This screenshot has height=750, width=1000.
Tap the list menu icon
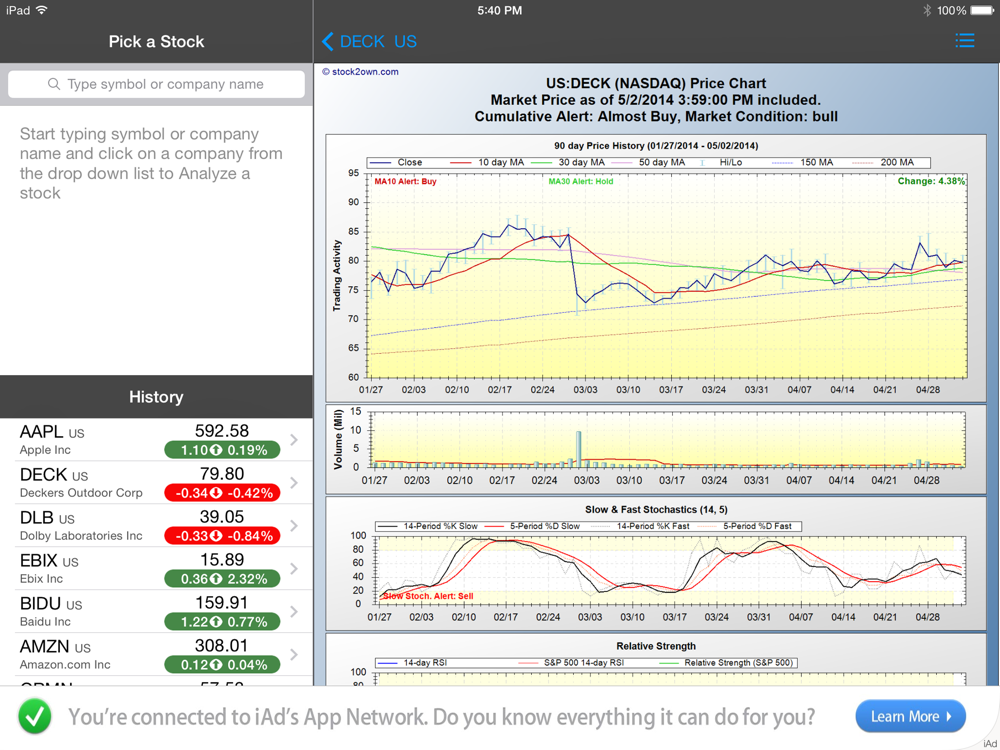[964, 41]
